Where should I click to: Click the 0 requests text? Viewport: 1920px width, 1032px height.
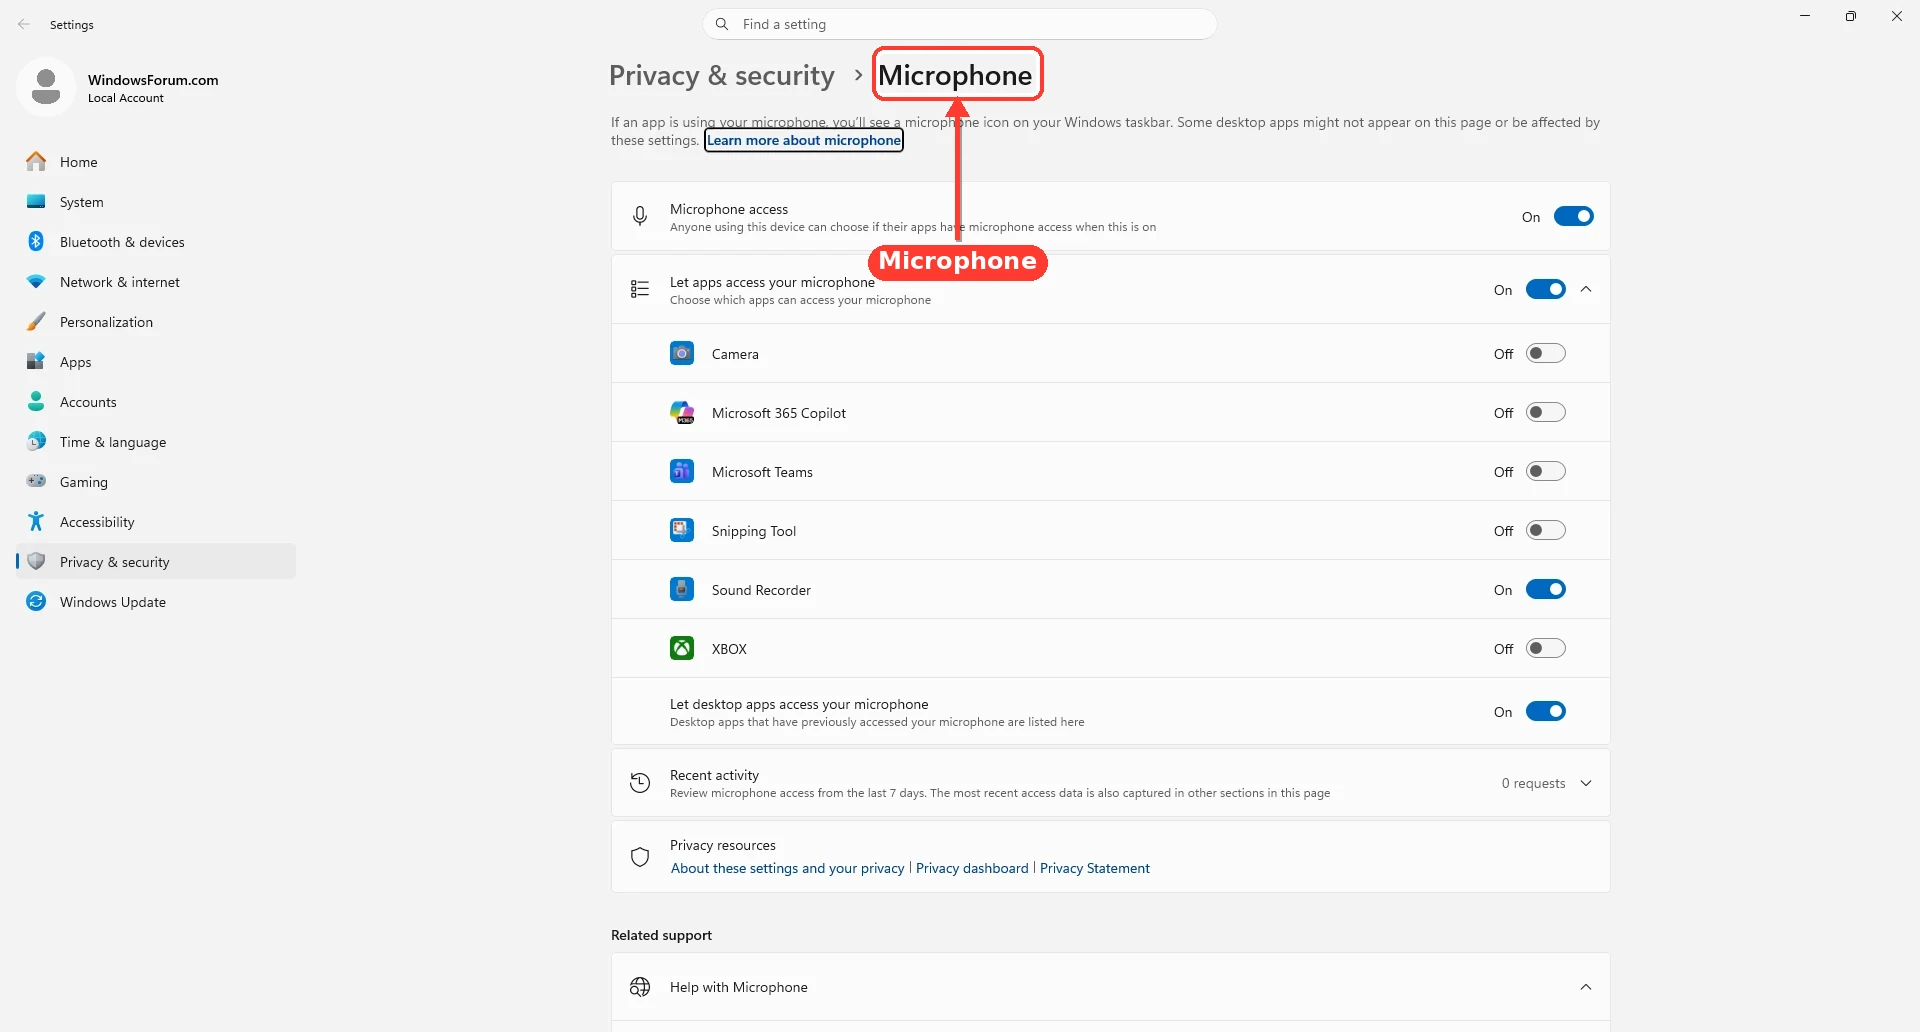[1533, 783]
